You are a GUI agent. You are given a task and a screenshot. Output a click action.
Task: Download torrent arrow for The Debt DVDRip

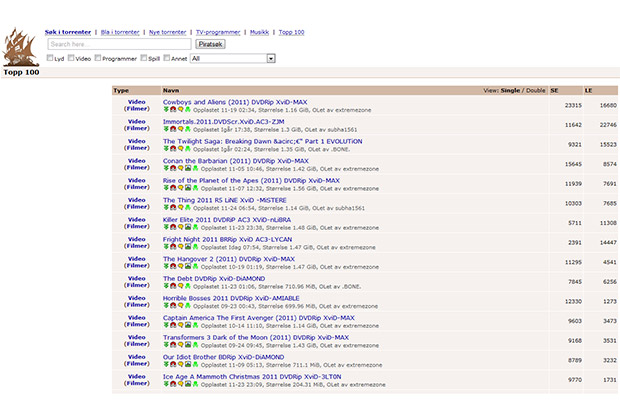166,286
